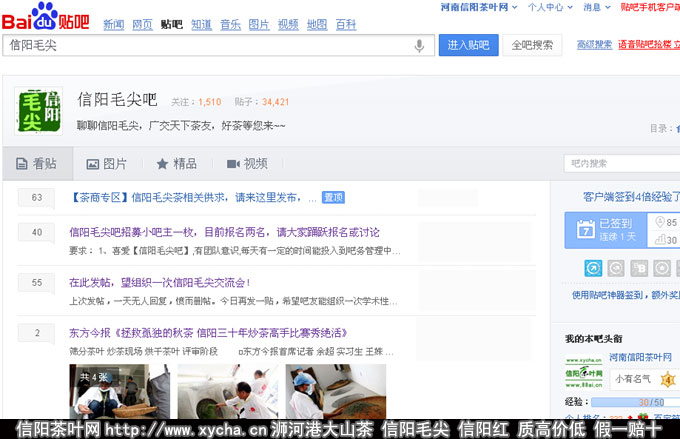Click the 河南信阳茶叶网 user avatar logo

[x=584, y=372]
